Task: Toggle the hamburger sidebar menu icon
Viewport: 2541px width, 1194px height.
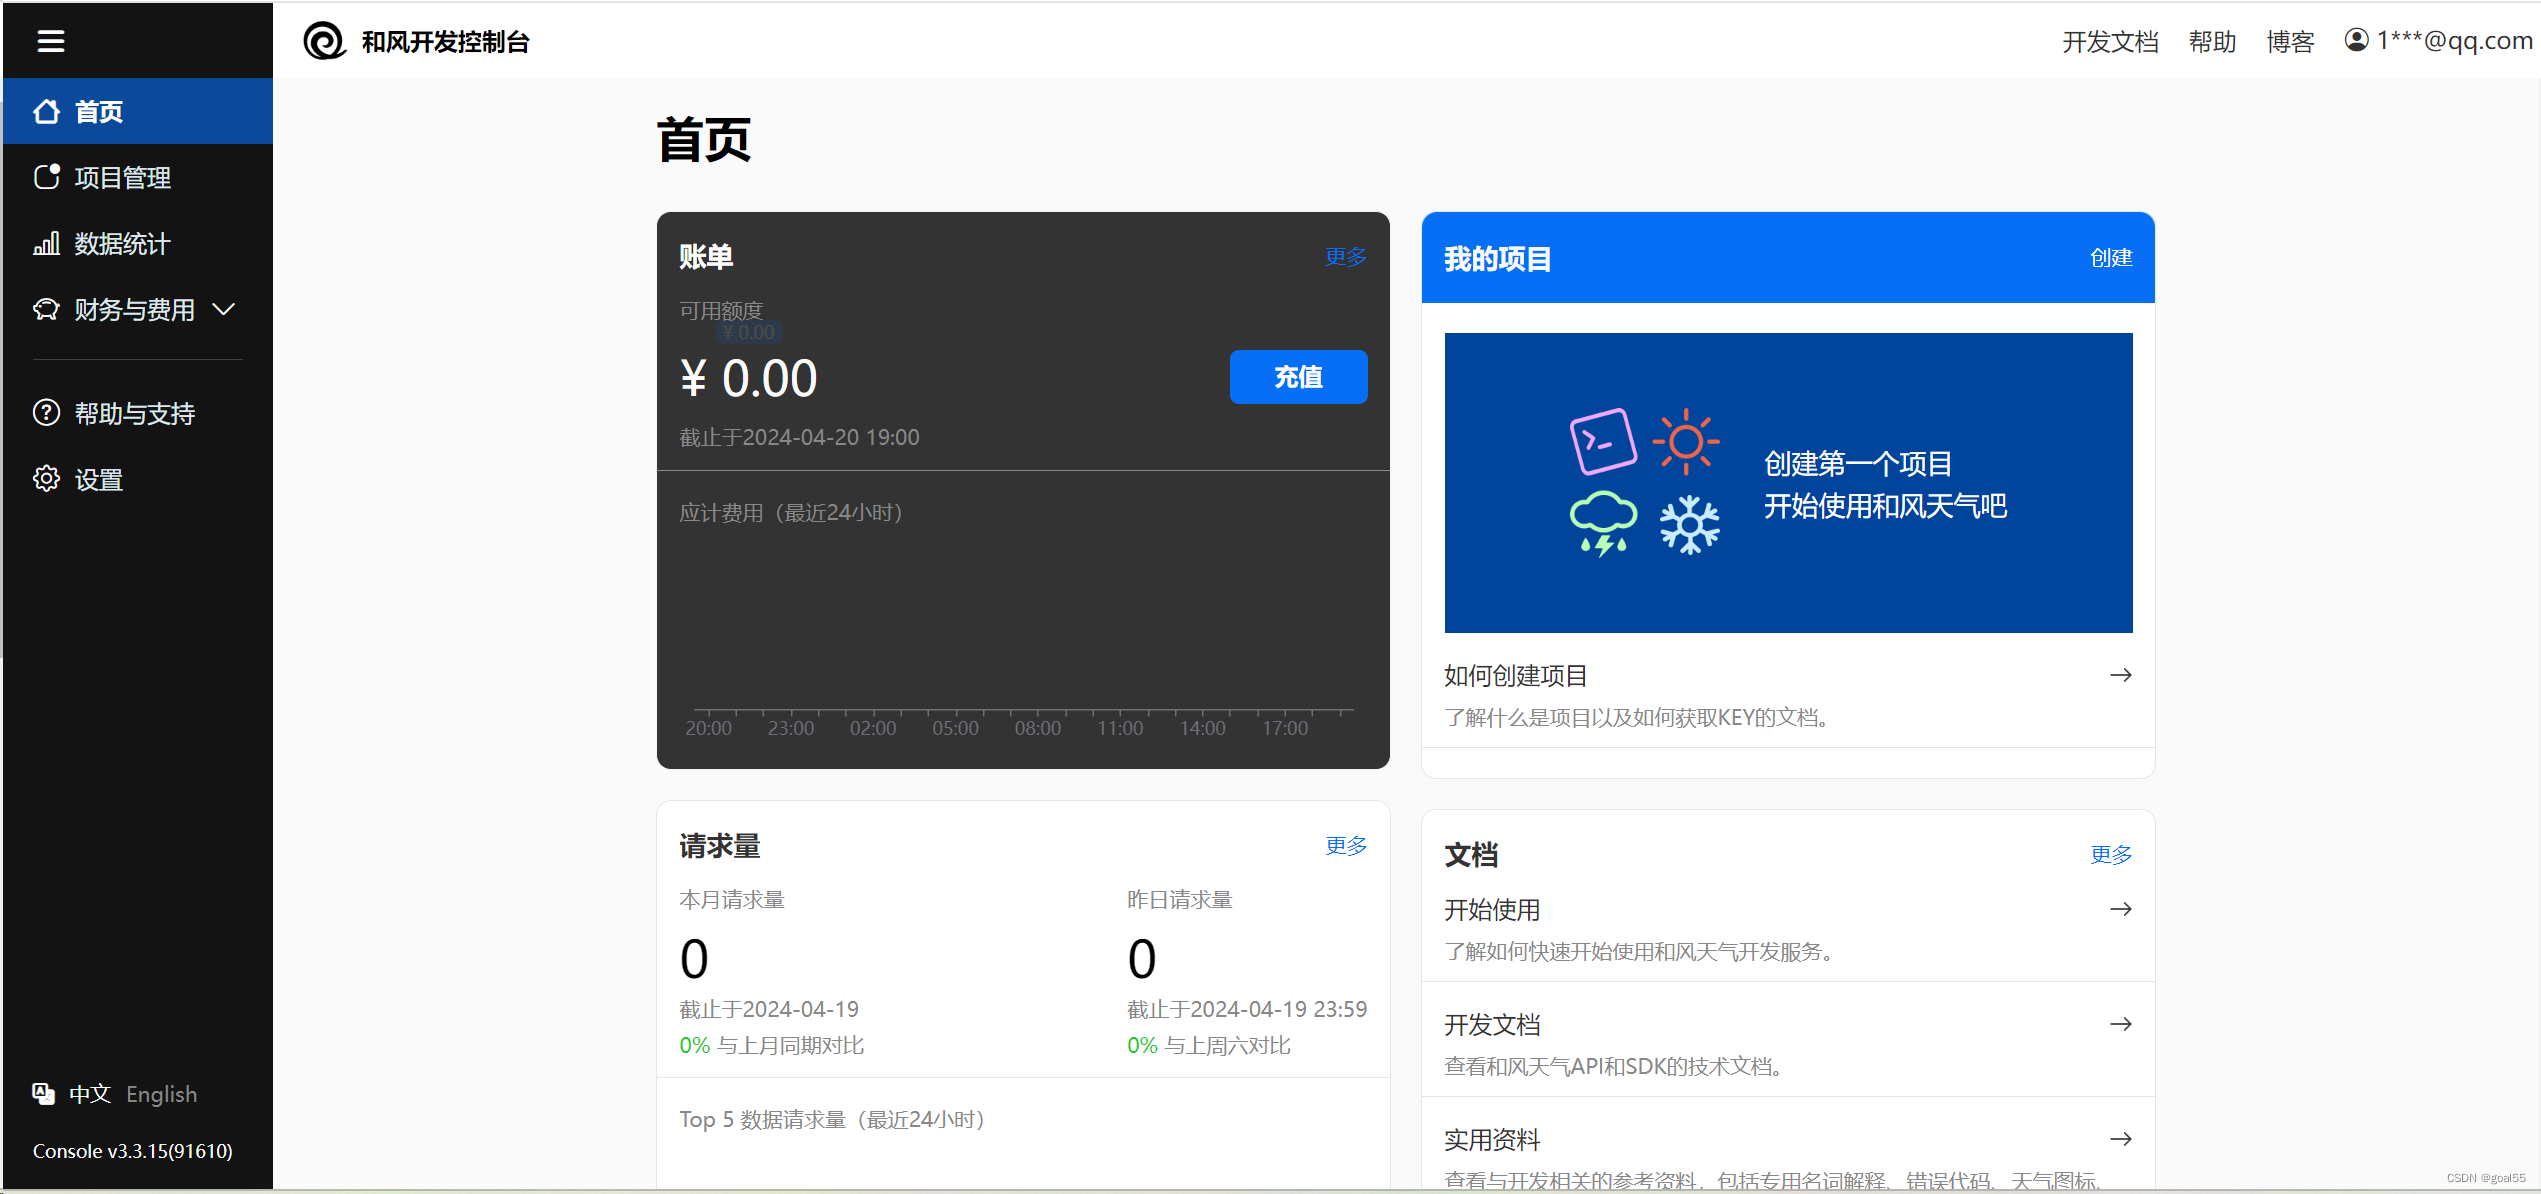Action: (x=50, y=41)
